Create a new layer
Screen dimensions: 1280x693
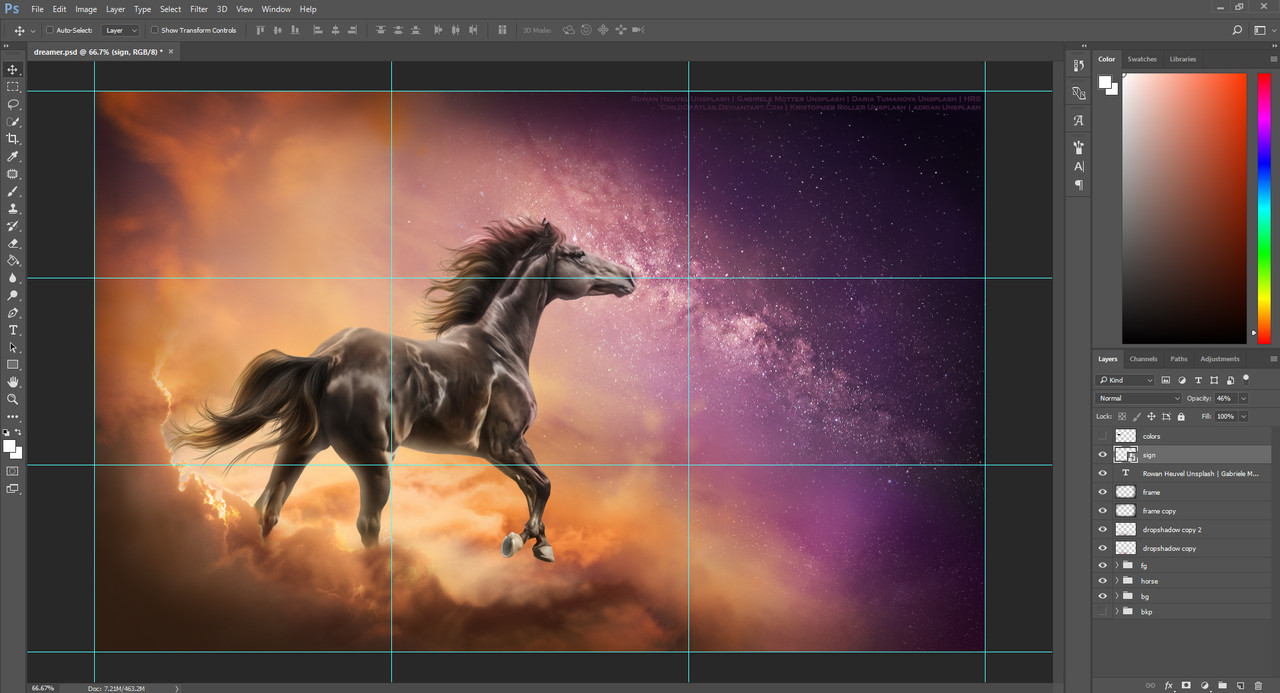point(1240,685)
